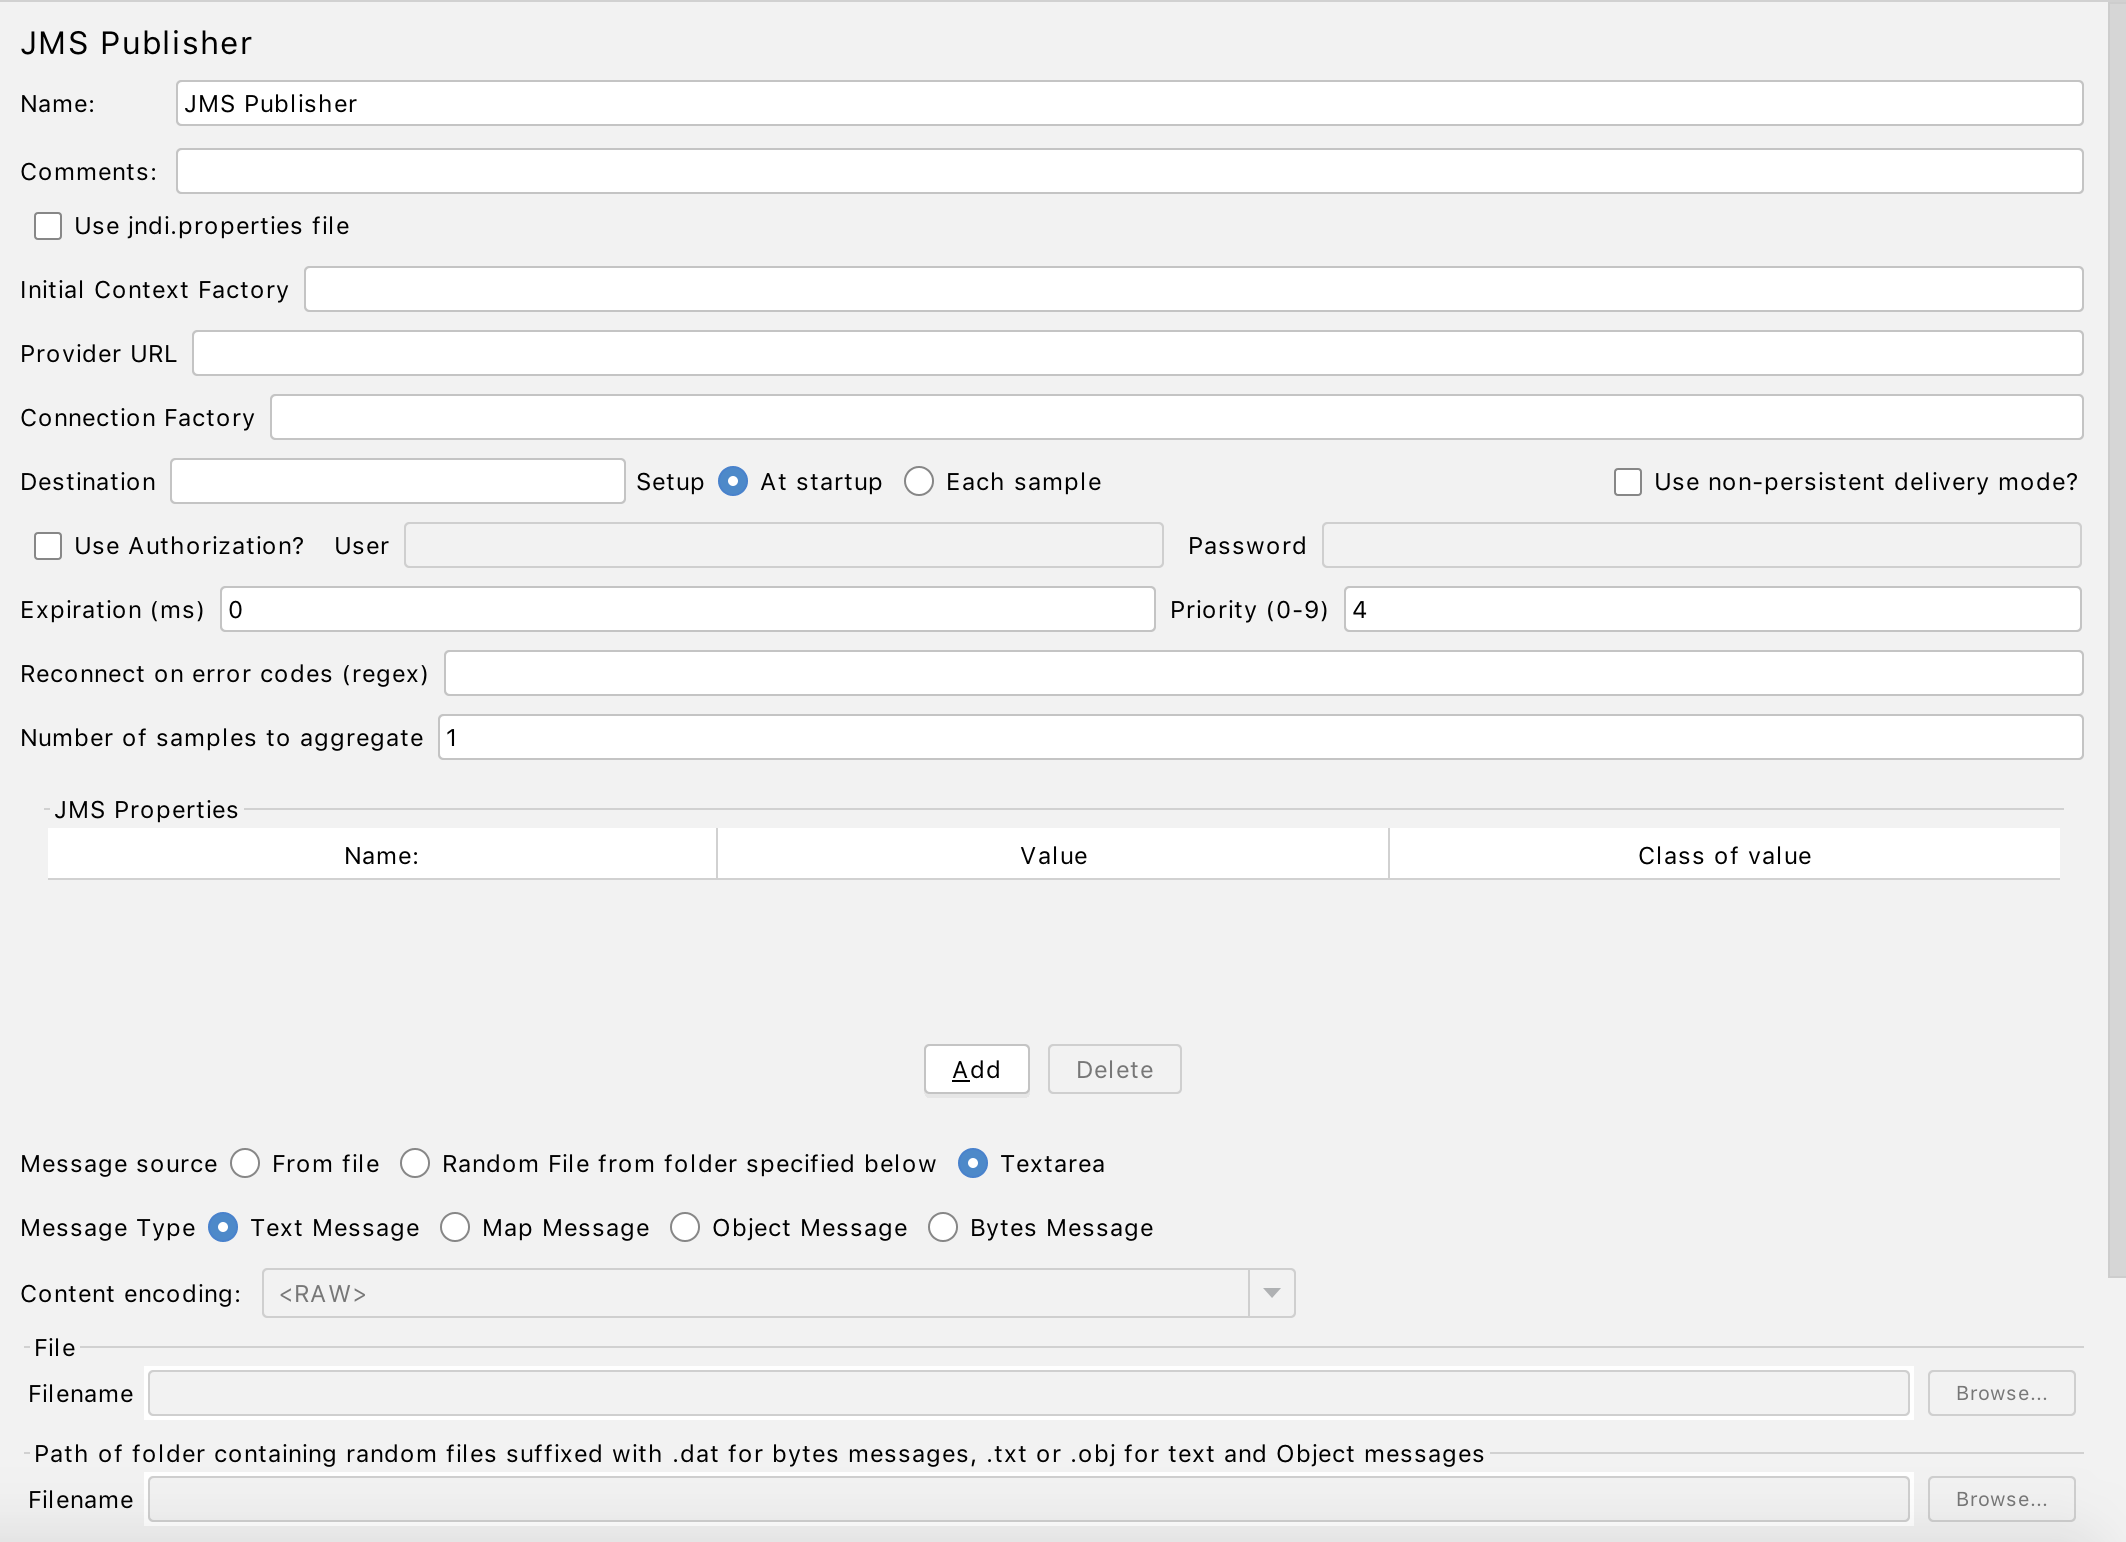
Task: Choose Object Message type
Action: click(685, 1228)
